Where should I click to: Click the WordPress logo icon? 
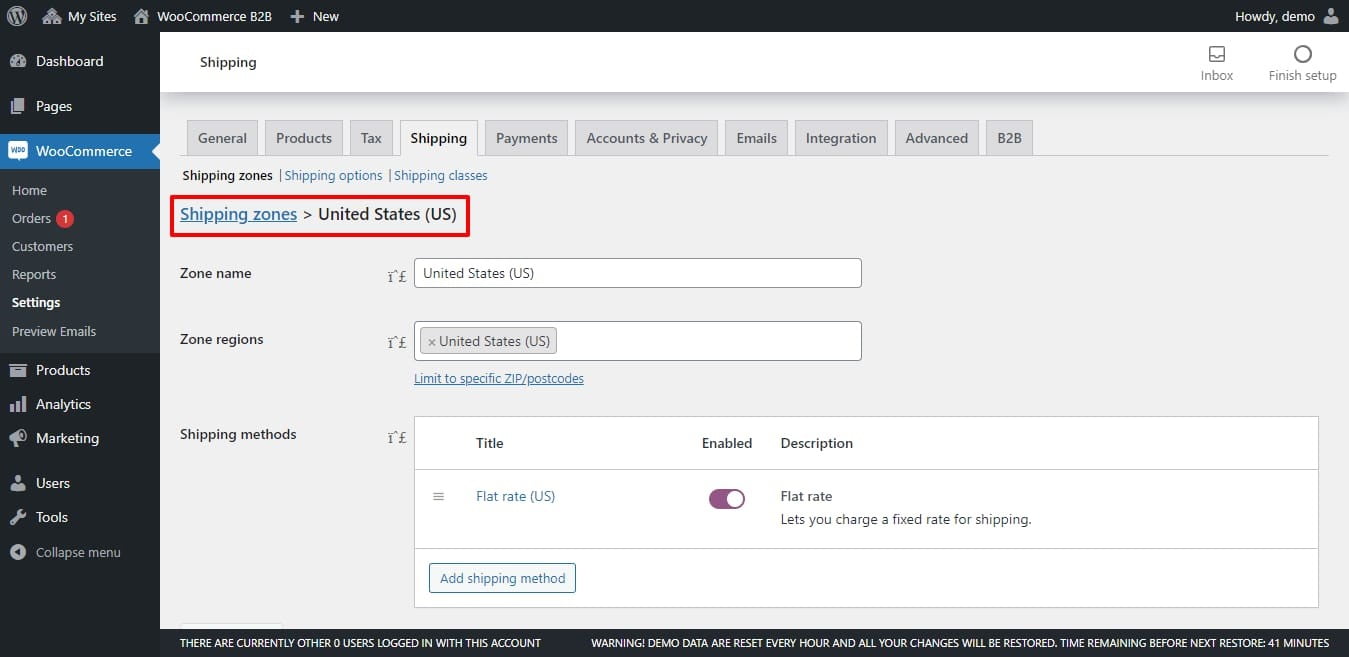[17, 16]
